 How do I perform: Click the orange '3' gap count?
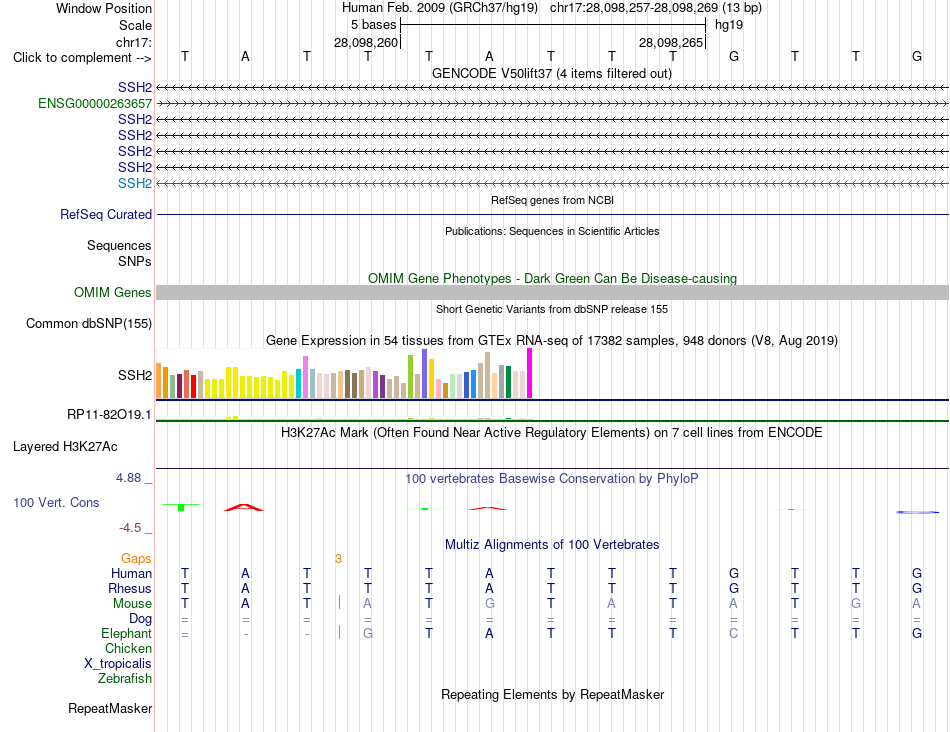click(x=338, y=559)
